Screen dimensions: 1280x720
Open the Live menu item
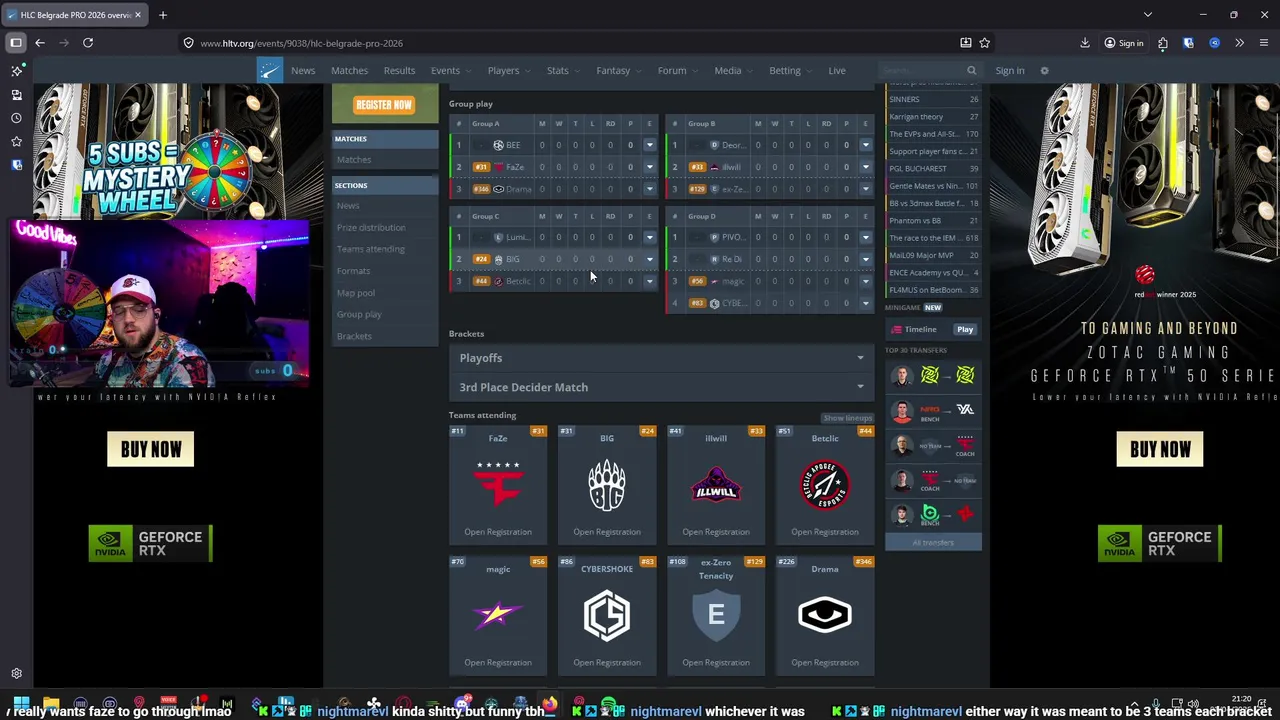(837, 70)
